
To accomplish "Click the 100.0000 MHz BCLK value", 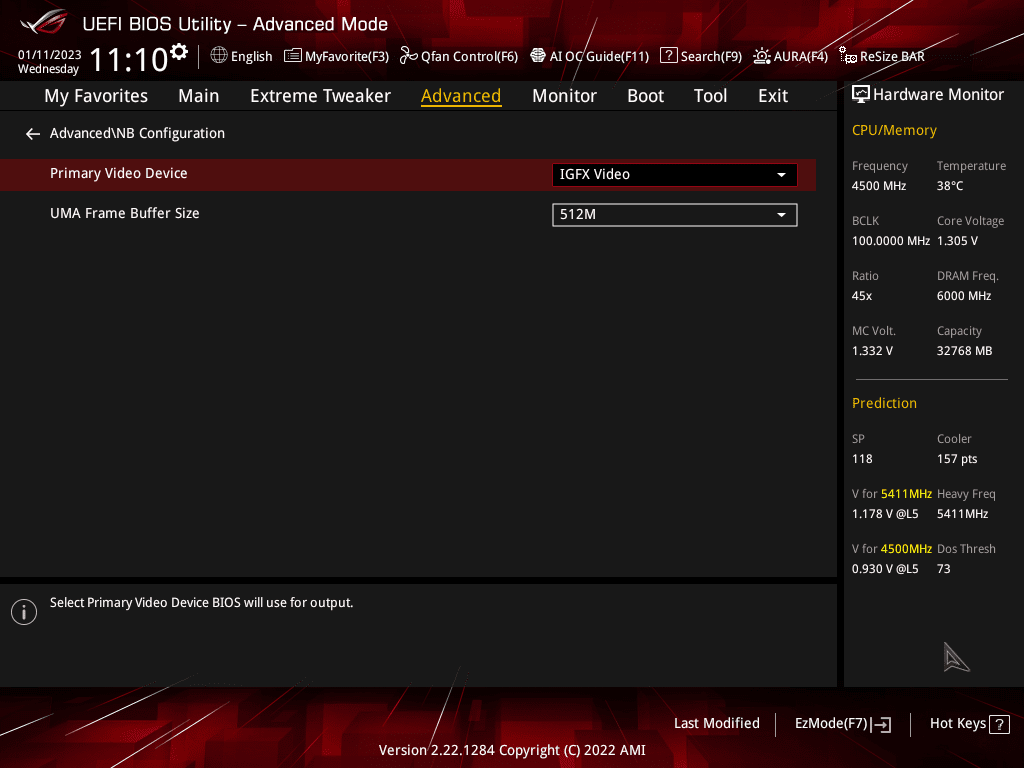I will tap(891, 241).
